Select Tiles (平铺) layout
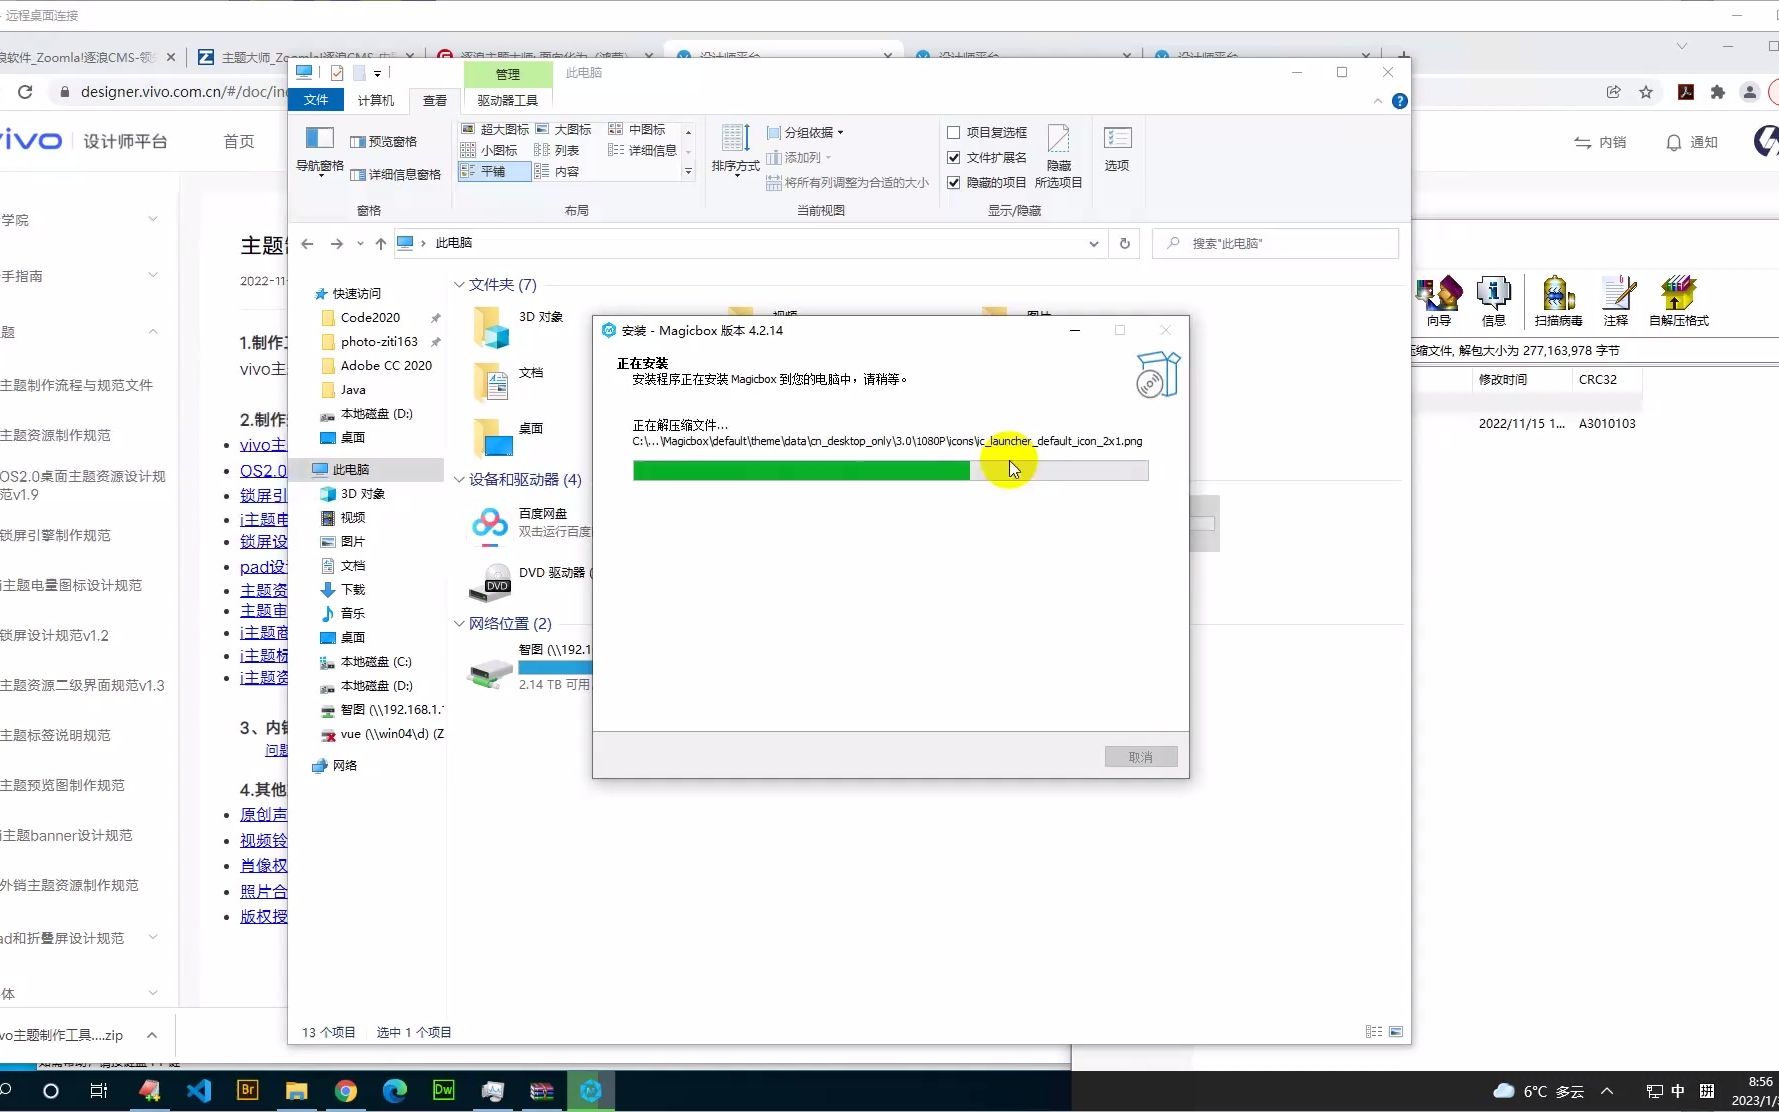This screenshot has width=1779, height=1112. (494, 171)
